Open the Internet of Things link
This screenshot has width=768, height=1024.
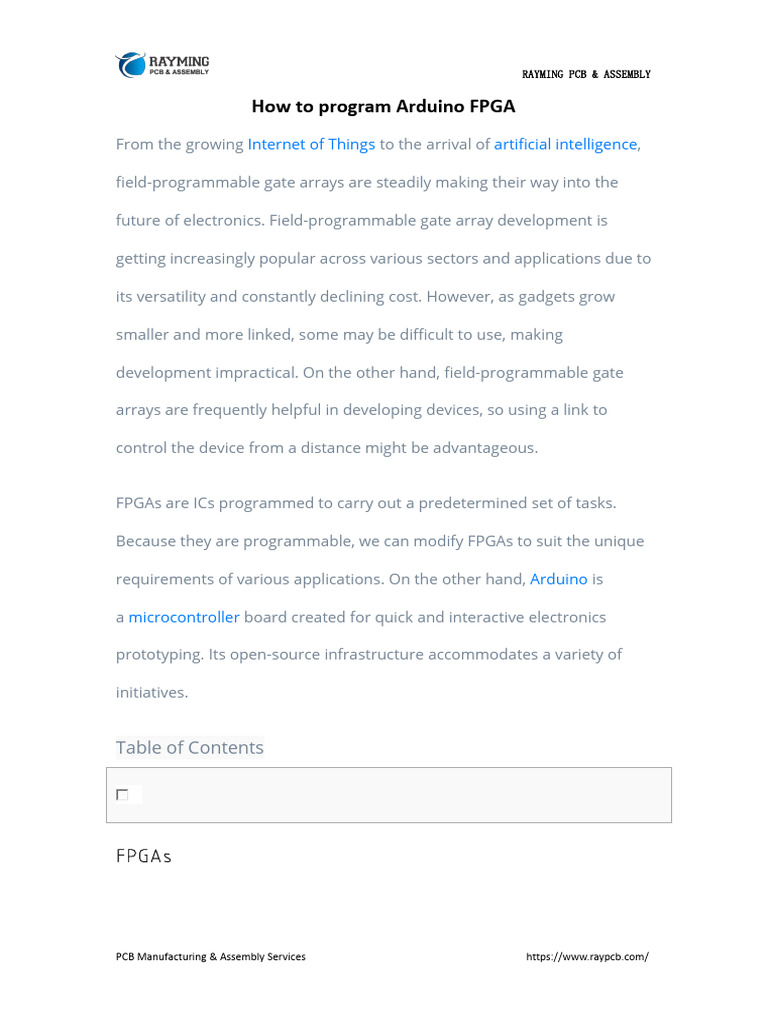click(x=311, y=144)
